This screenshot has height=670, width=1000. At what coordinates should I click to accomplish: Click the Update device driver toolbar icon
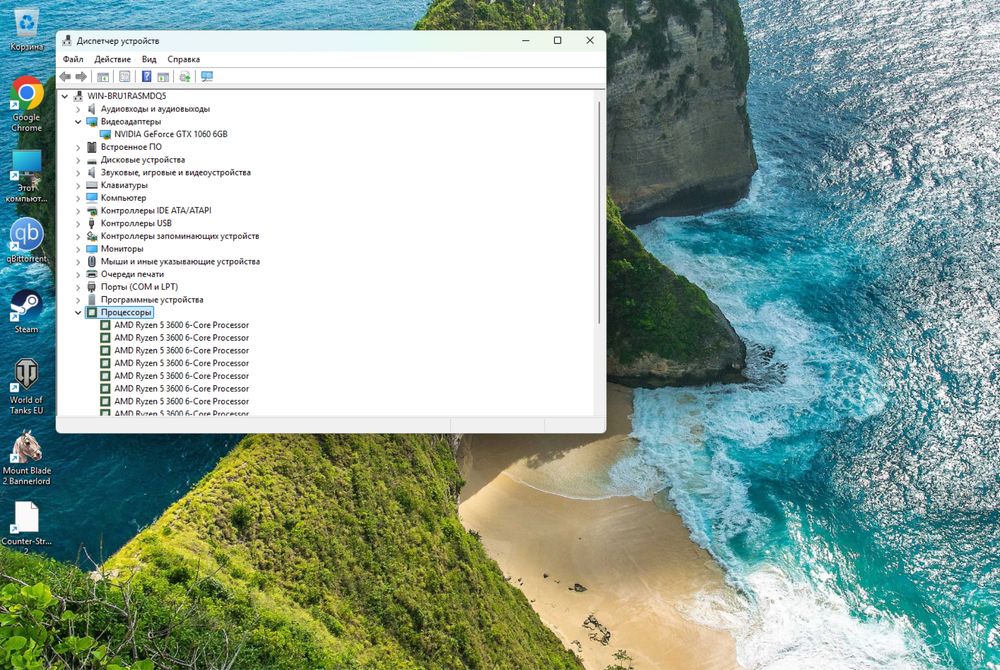(x=185, y=76)
